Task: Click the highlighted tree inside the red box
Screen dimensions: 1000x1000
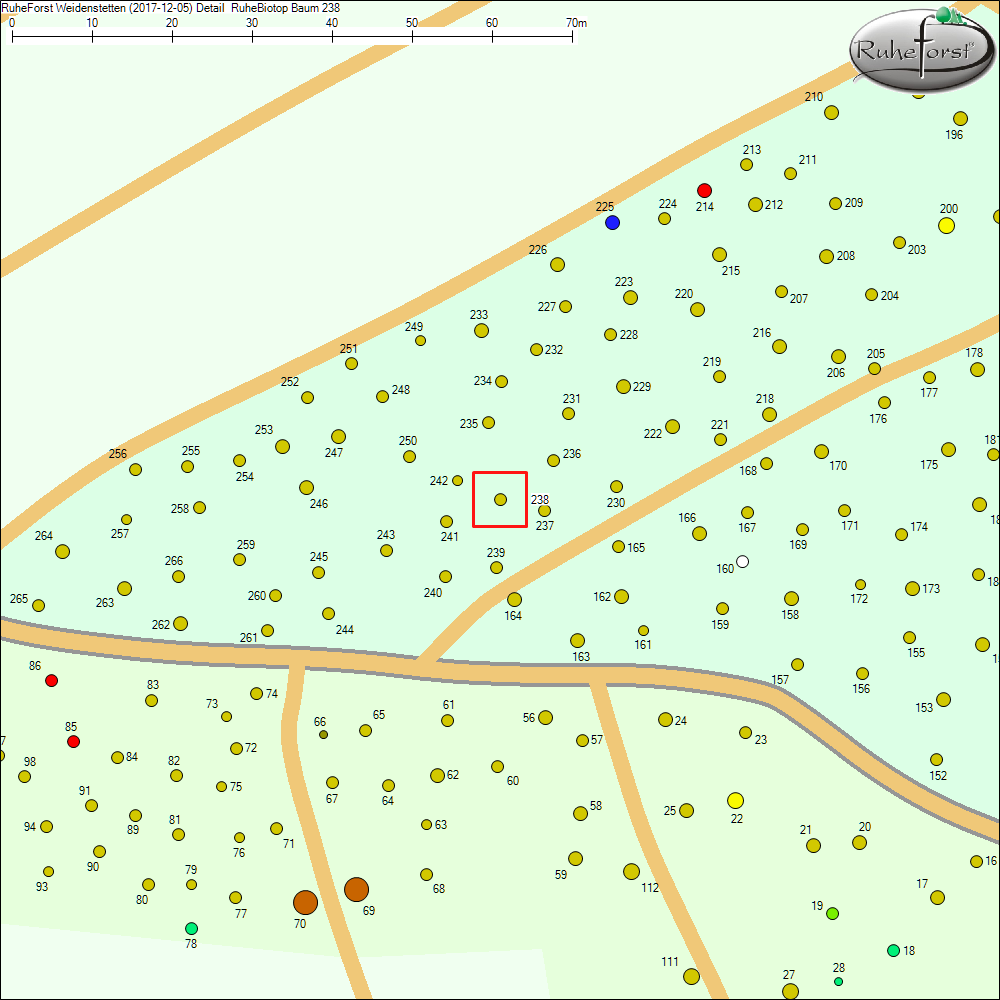Action: click(500, 499)
